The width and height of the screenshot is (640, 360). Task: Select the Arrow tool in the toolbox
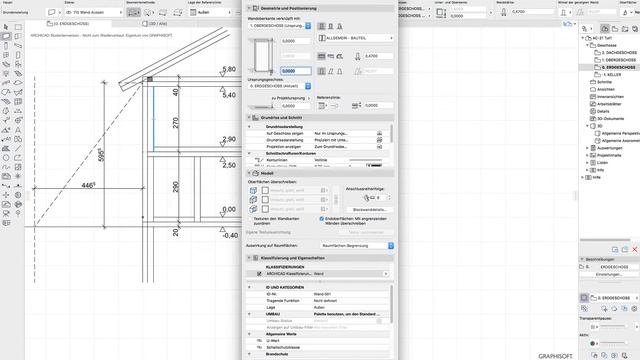(6, 27)
